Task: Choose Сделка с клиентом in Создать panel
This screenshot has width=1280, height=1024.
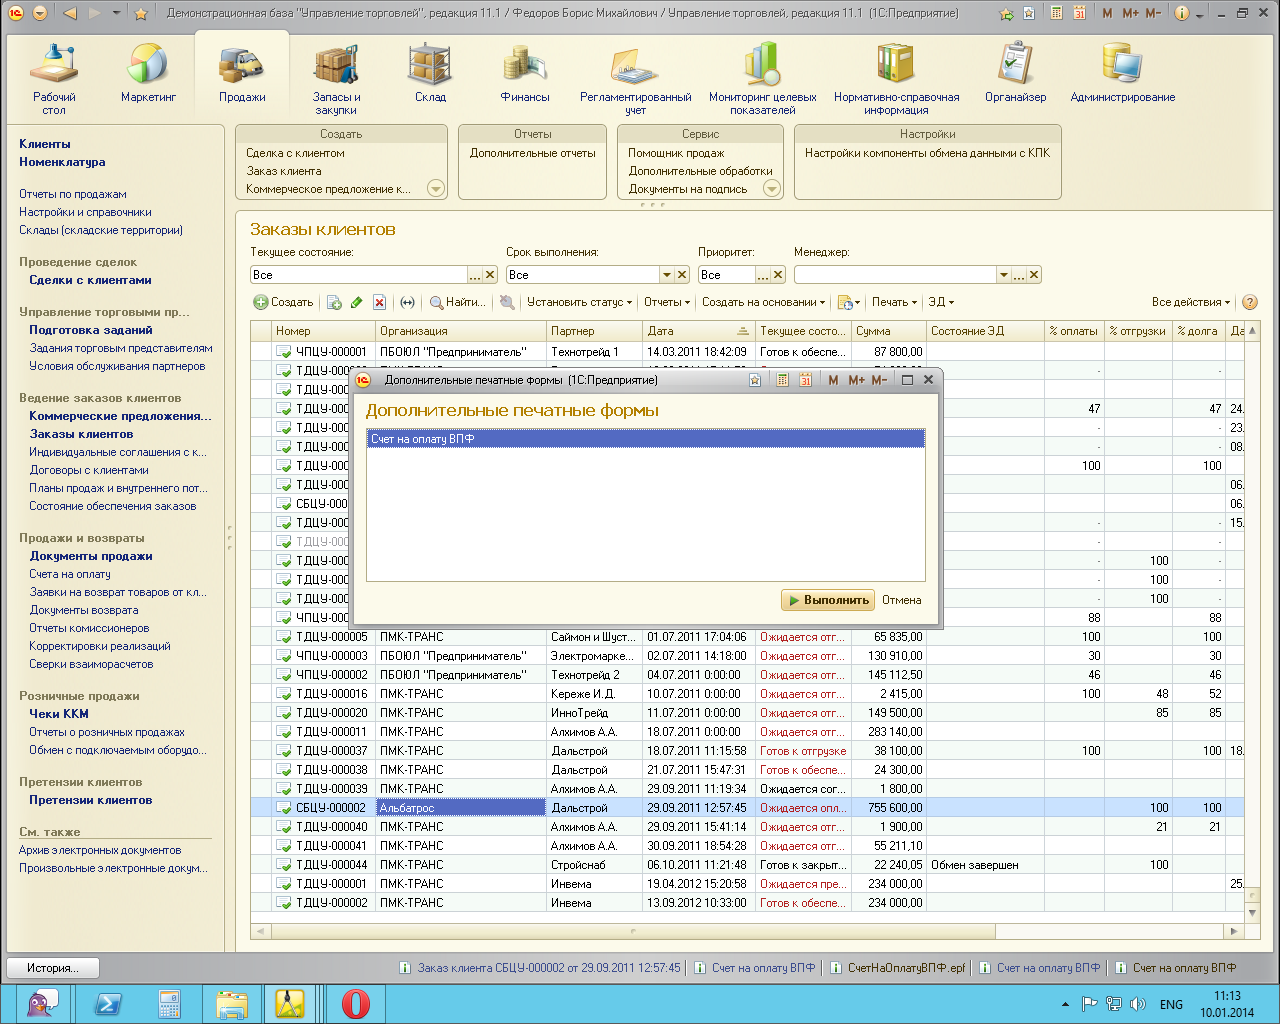Action: [x=295, y=153]
